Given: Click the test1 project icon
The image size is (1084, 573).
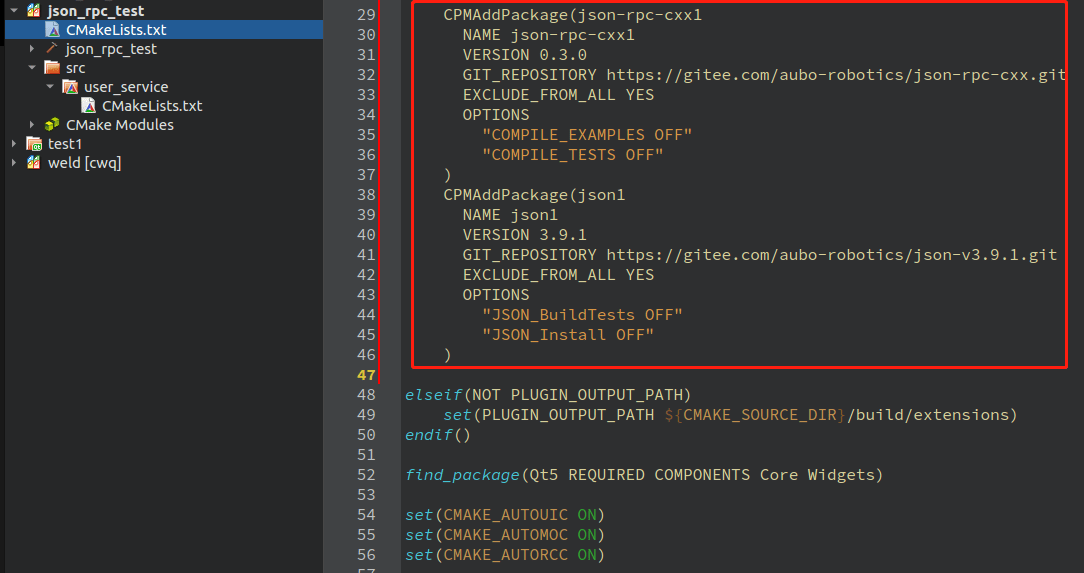Looking at the screenshot, I should coord(34,144).
